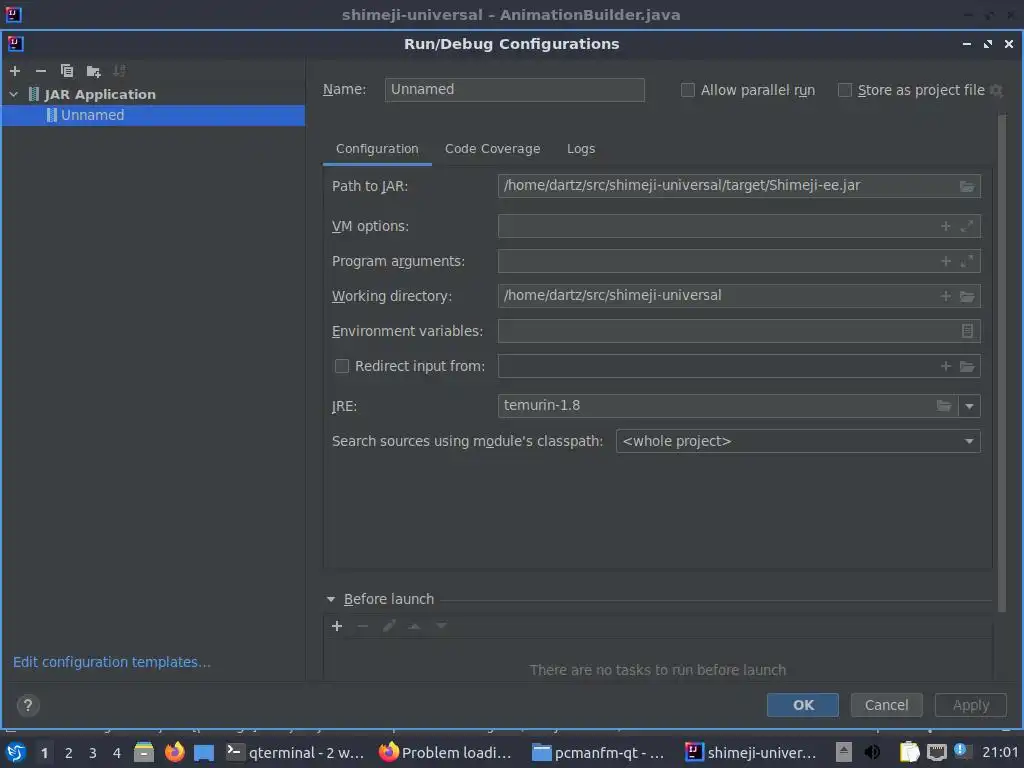Enable Store as project file
This screenshot has height=768, width=1024.
(x=844, y=90)
